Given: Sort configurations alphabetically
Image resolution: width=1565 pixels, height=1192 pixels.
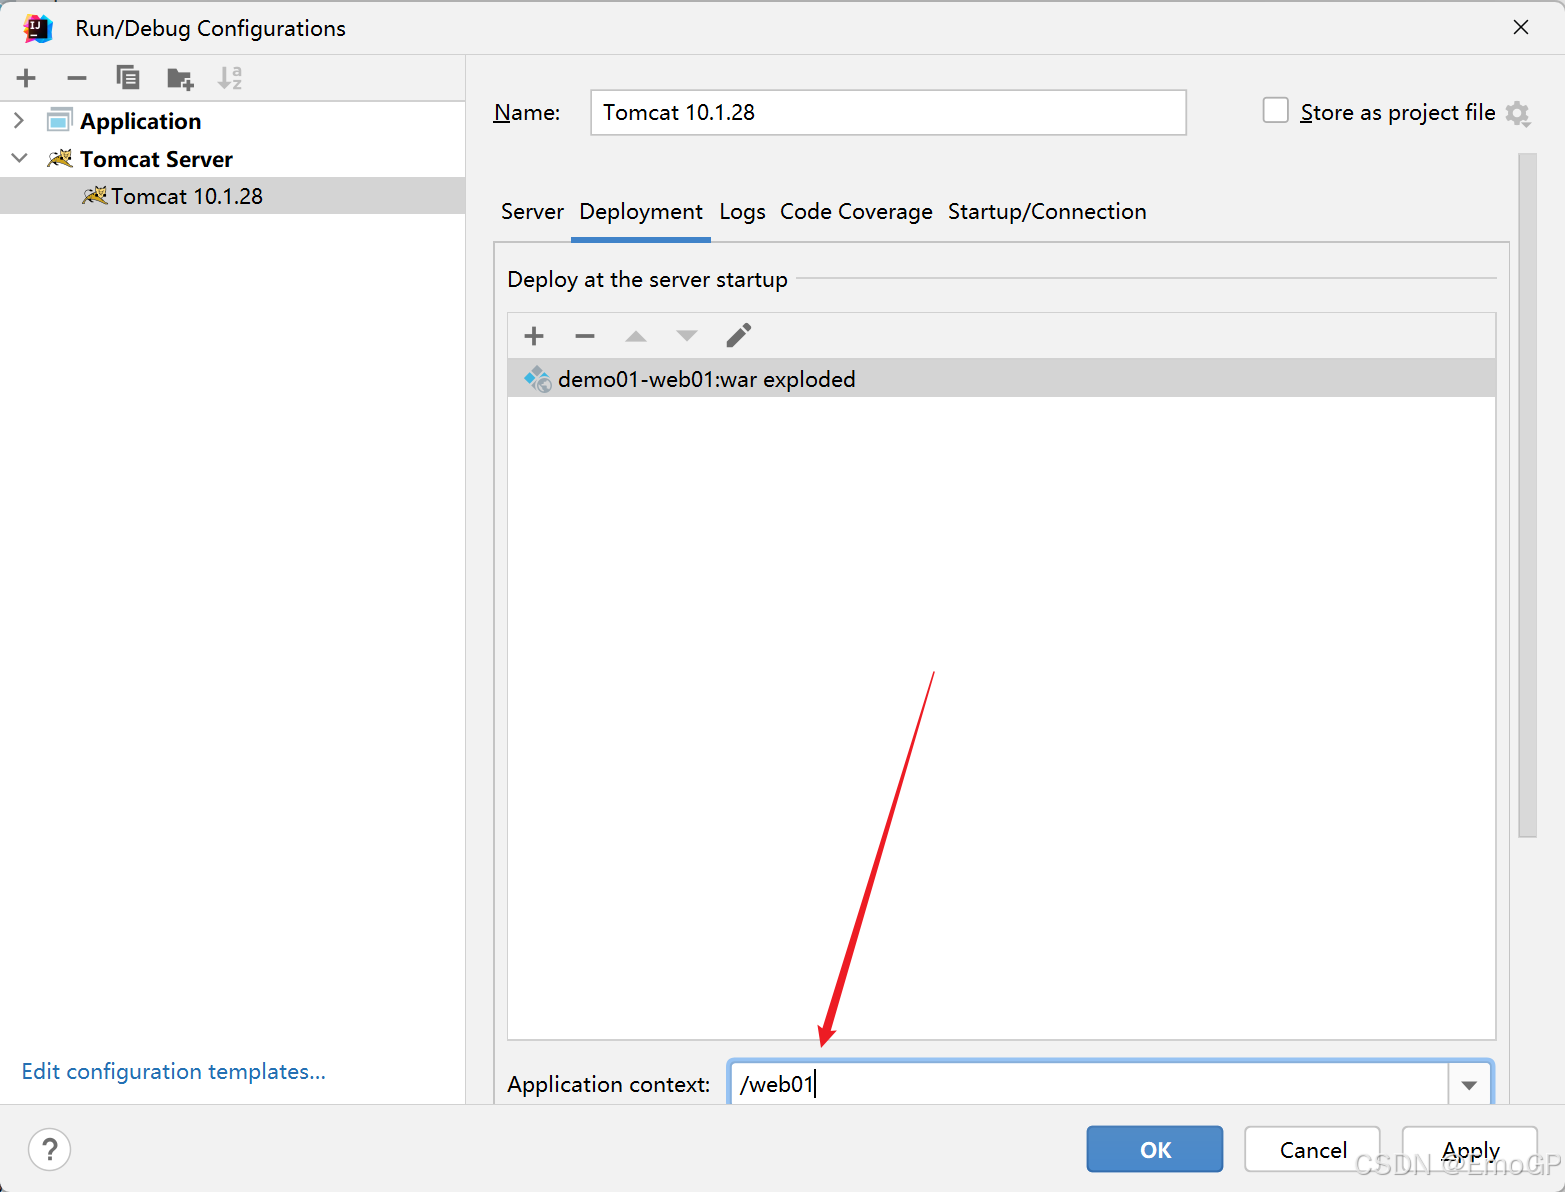Looking at the screenshot, I should coord(230,78).
